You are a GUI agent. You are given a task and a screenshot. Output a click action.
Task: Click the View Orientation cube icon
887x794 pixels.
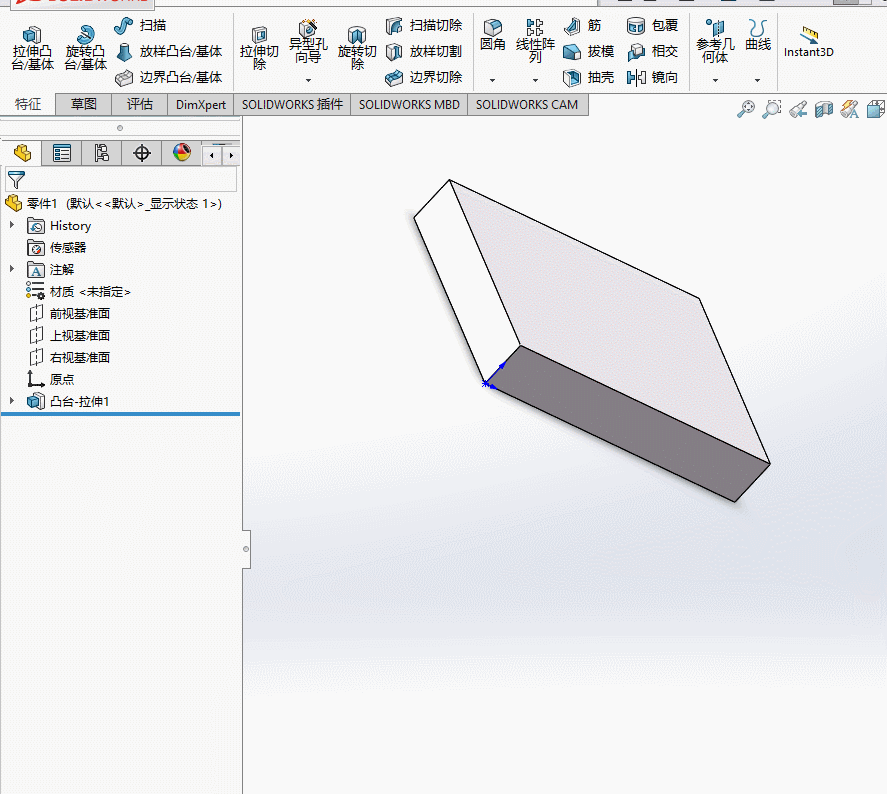876,109
